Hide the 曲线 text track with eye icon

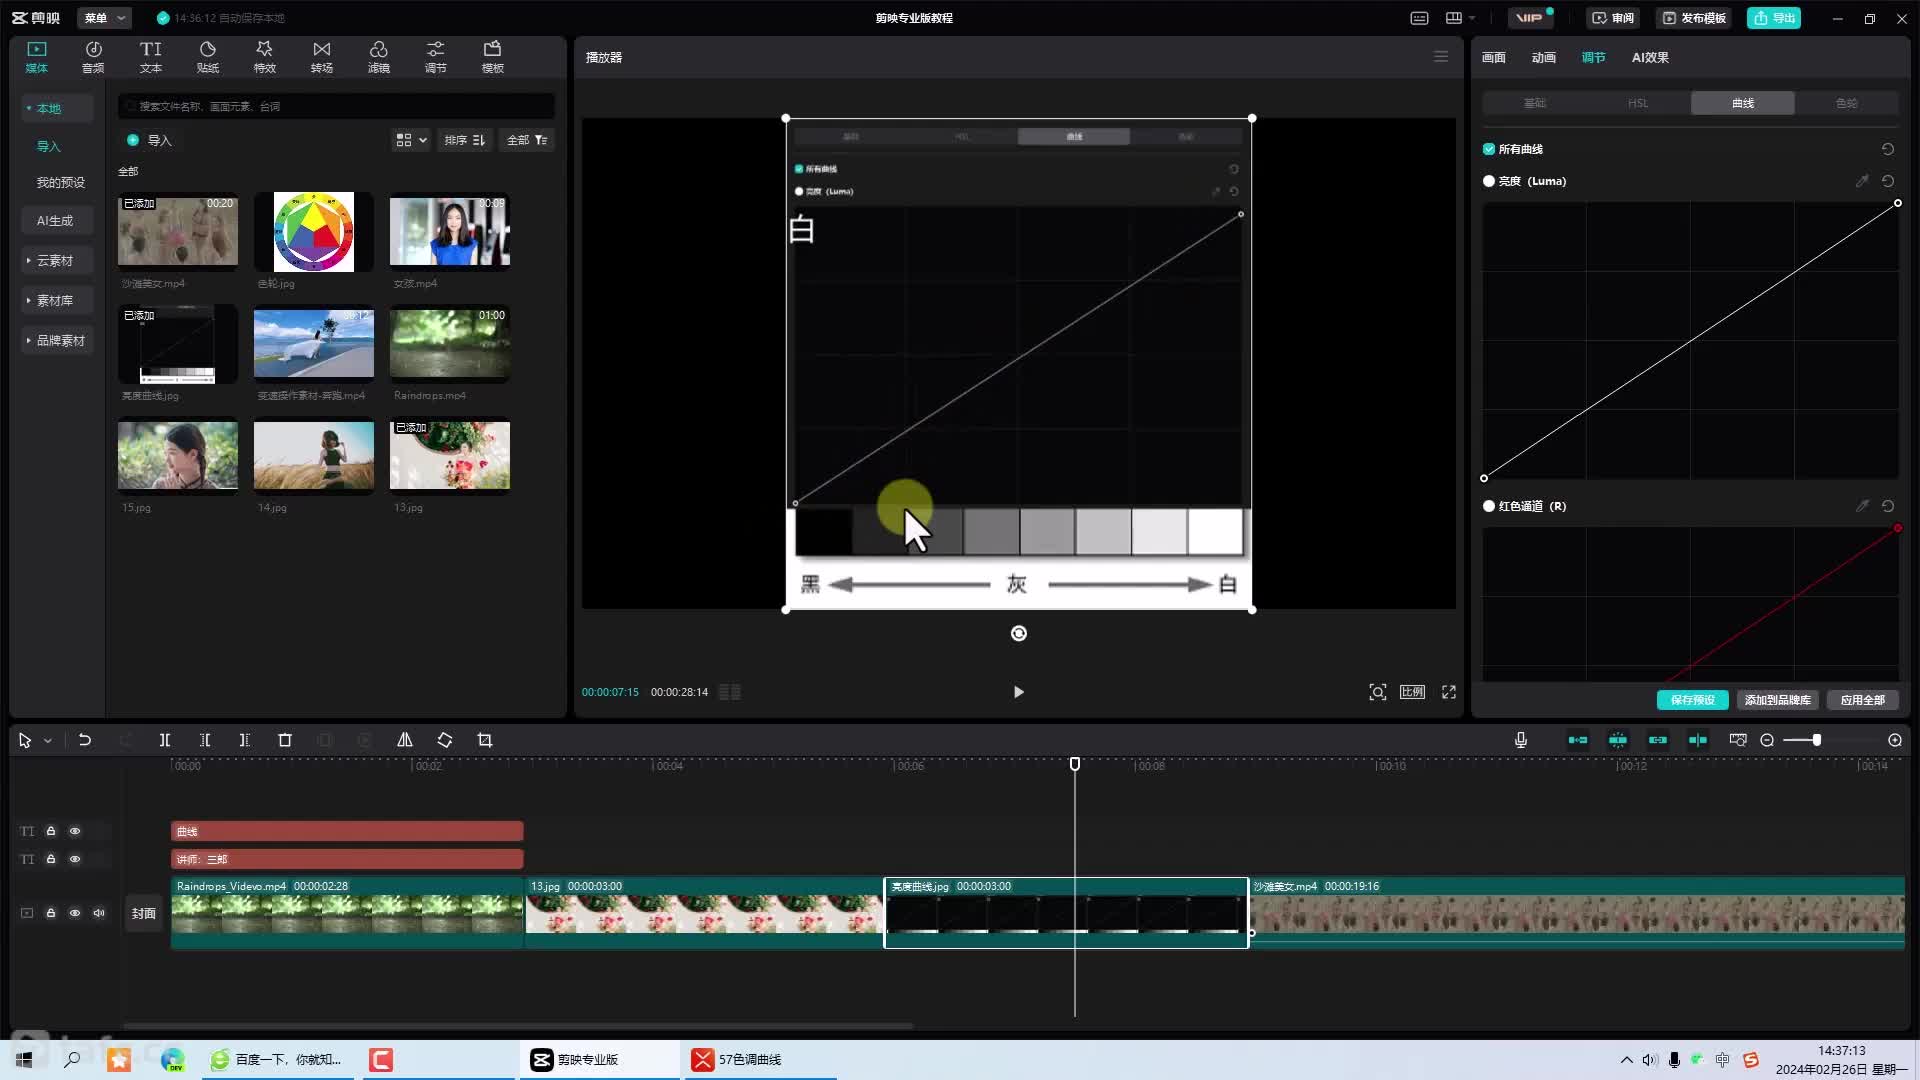coord(75,831)
